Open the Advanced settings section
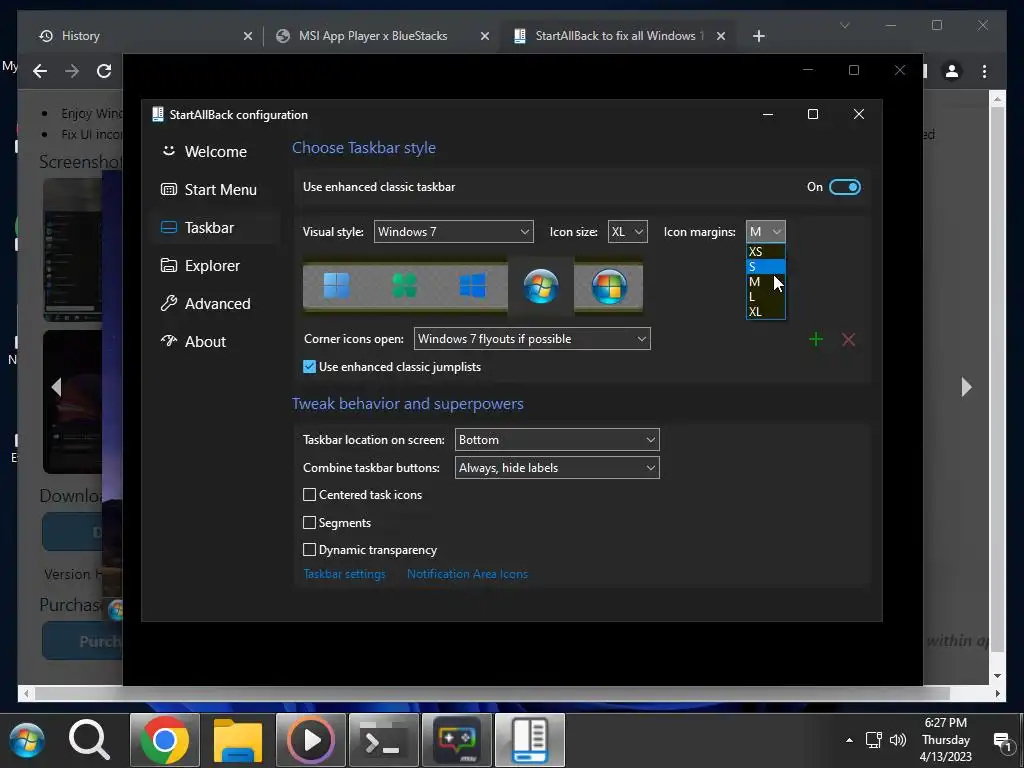Viewport: 1024px width, 768px height. pyautogui.click(x=215, y=303)
